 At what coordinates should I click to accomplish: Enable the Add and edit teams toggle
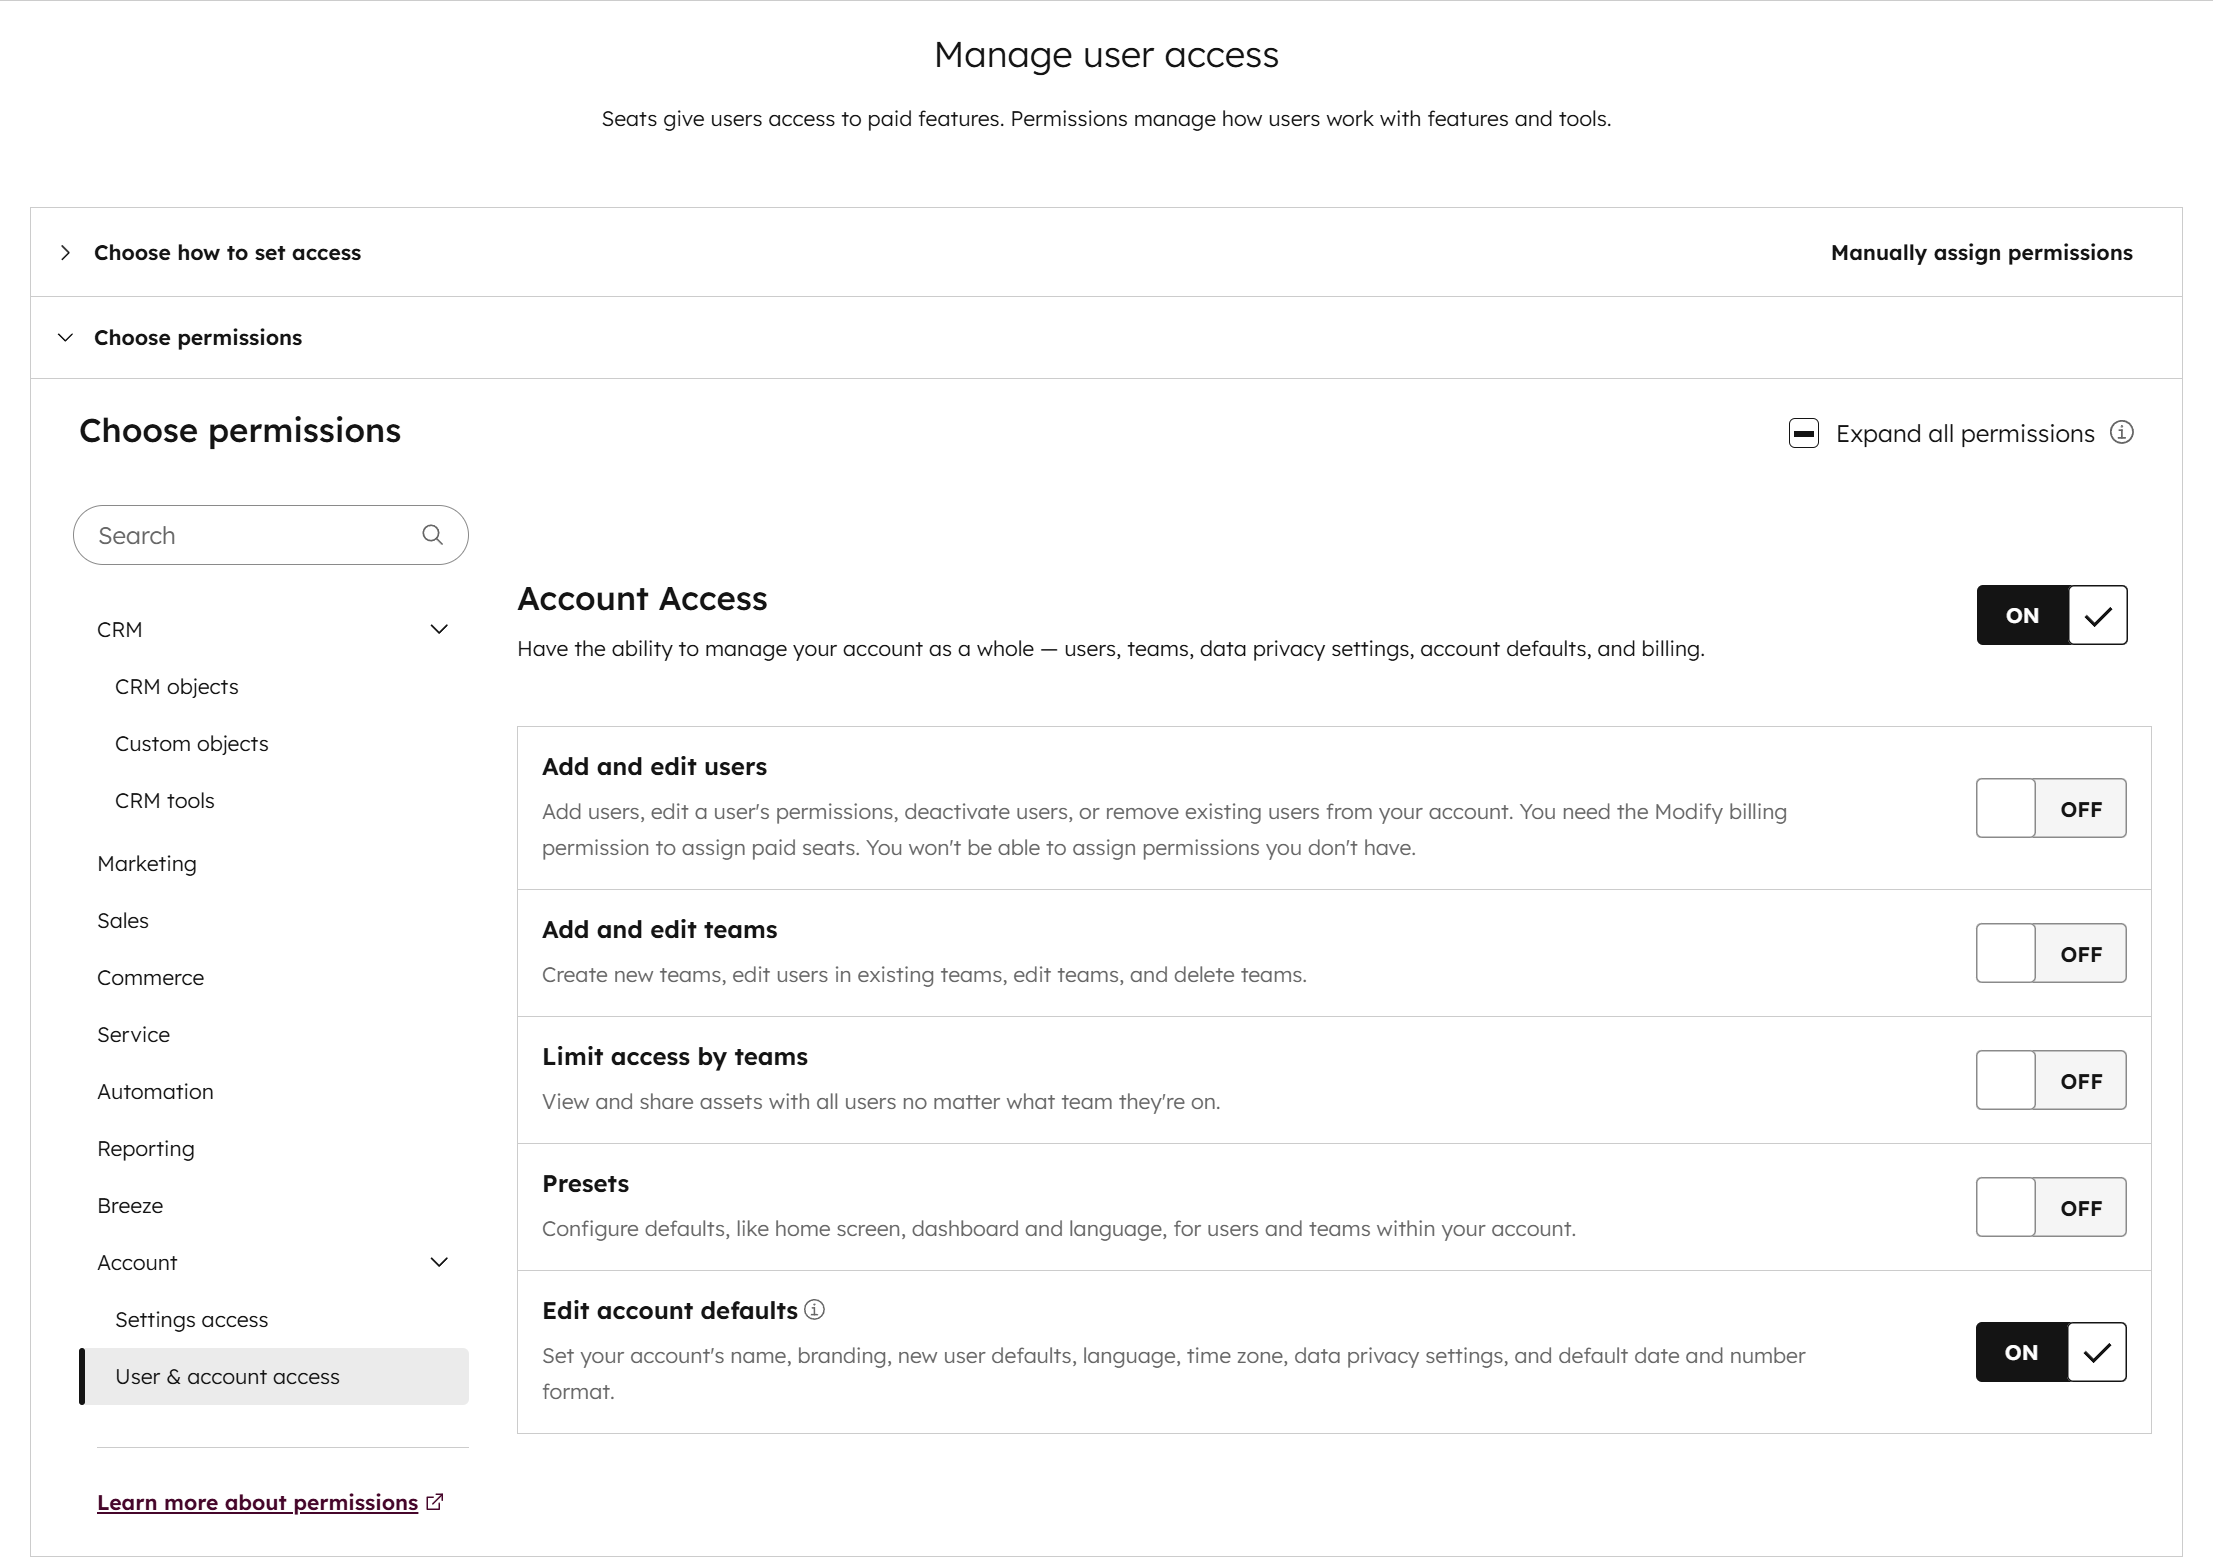click(2050, 953)
